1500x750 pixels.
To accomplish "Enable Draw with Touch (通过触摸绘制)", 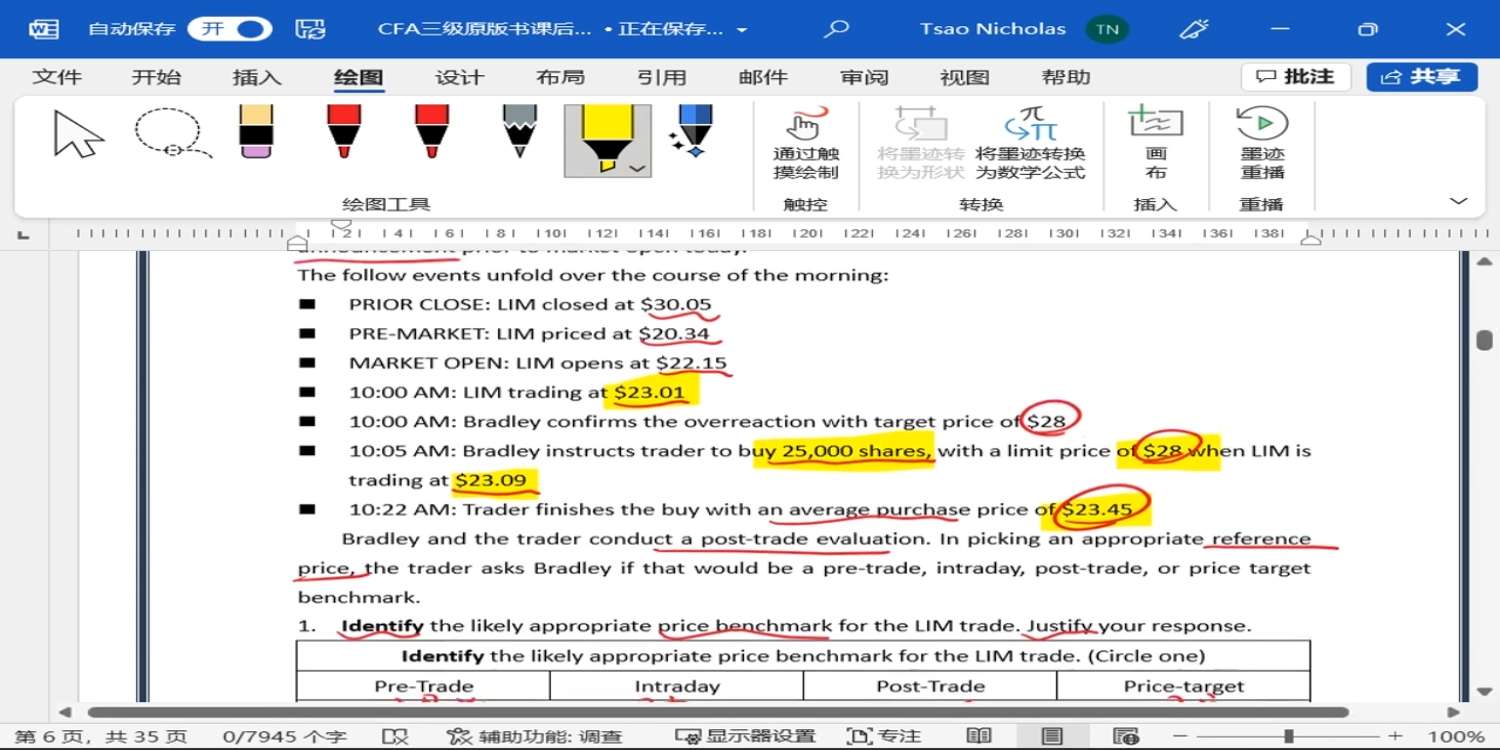I will pyautogui.click(x=806, y=144).
